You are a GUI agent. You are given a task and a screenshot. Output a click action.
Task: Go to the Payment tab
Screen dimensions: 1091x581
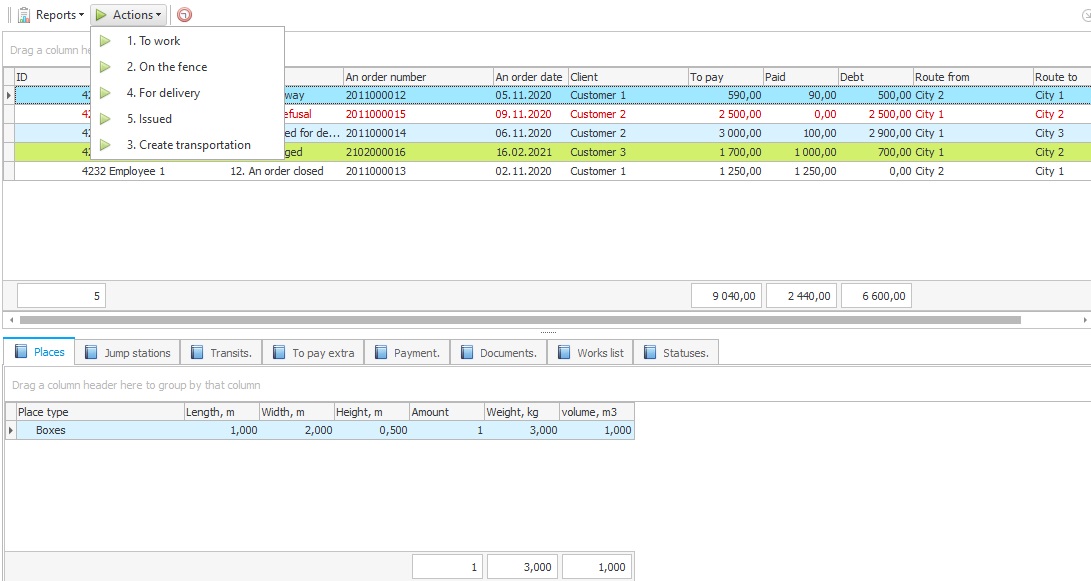point(407,352)
